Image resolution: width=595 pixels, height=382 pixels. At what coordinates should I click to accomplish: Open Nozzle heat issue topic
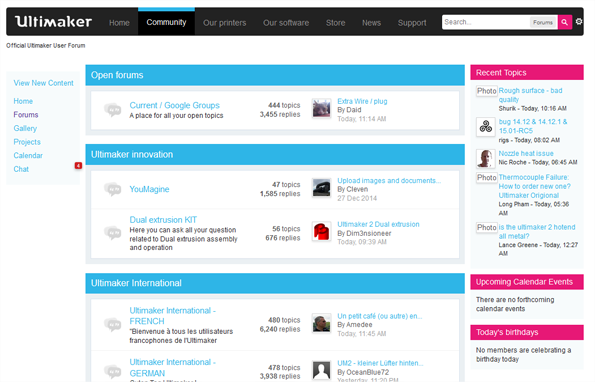tap(526, 153)
